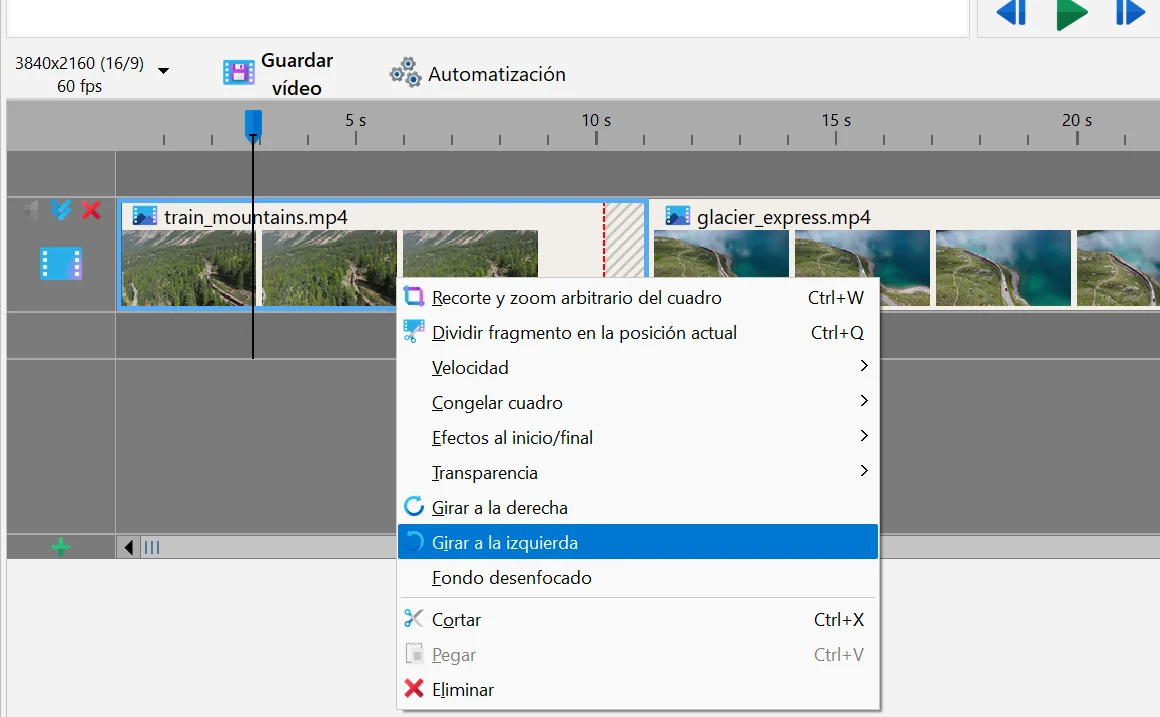
Task: Click Guardar vídeo button
Action: click(x=278, y=74)
